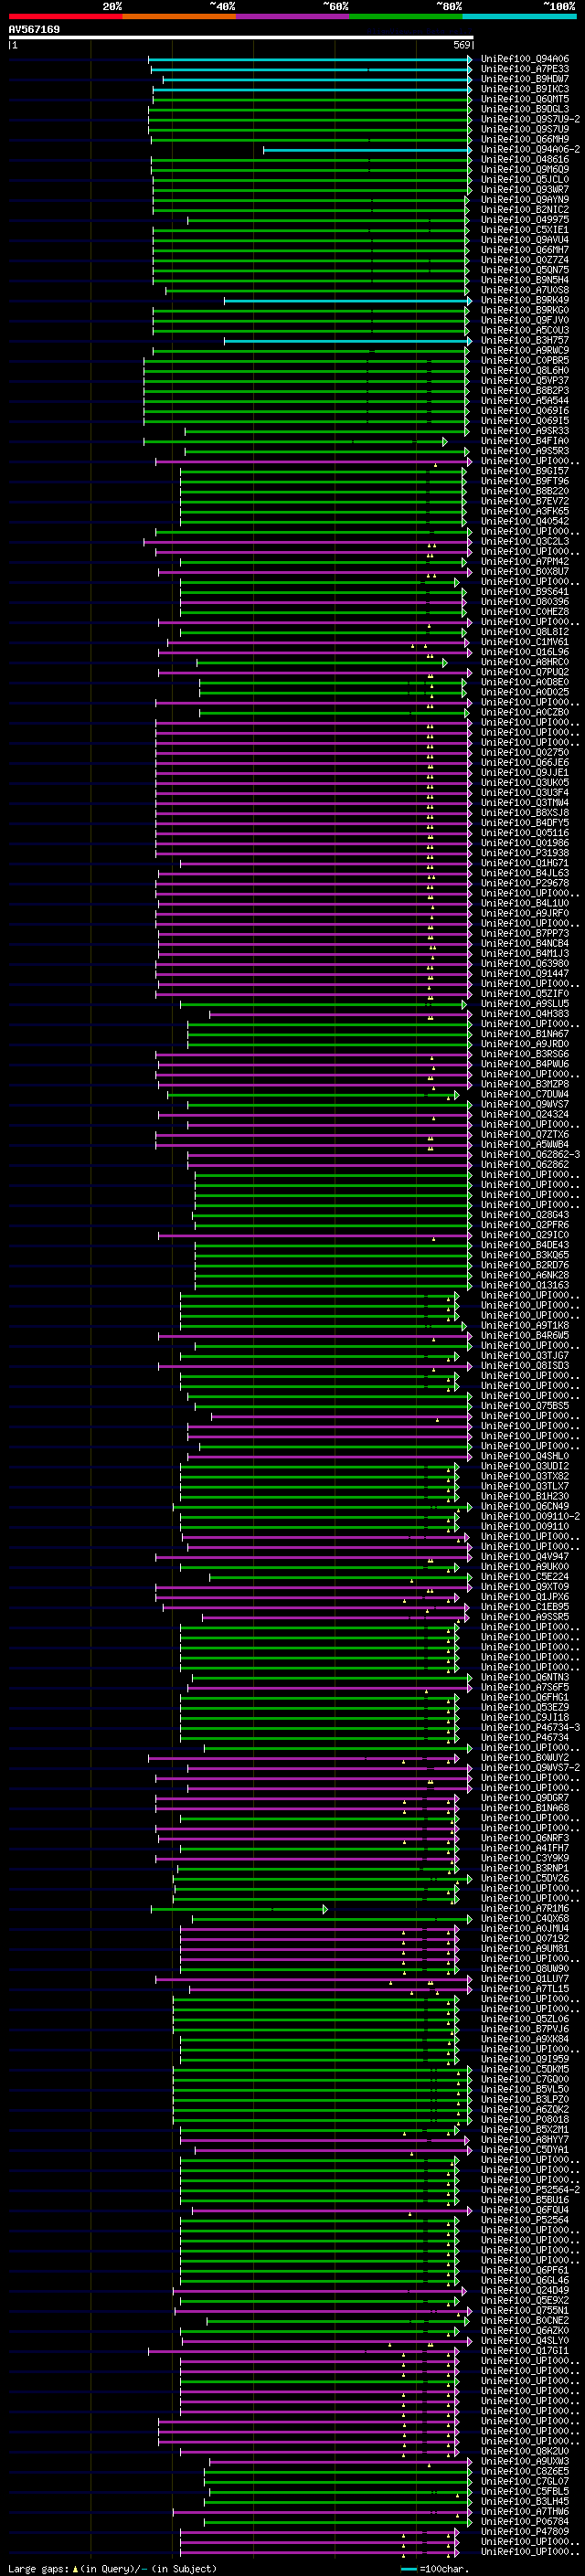This screenshot has width=585, height=2576.
Task: Open hit UniRef100_A7PM42
Action: (x=524, y=562)
